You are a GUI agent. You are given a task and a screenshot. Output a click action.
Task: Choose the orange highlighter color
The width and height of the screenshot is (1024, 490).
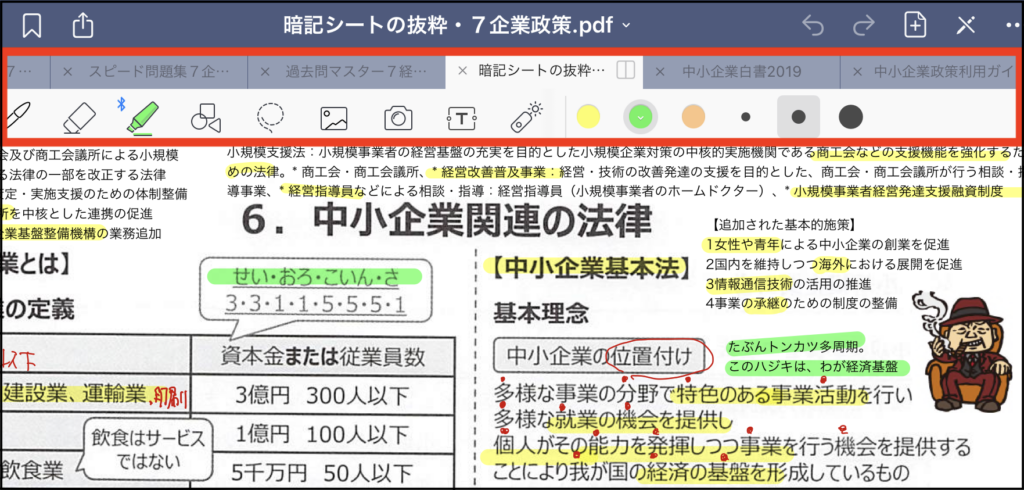(694, 117)
